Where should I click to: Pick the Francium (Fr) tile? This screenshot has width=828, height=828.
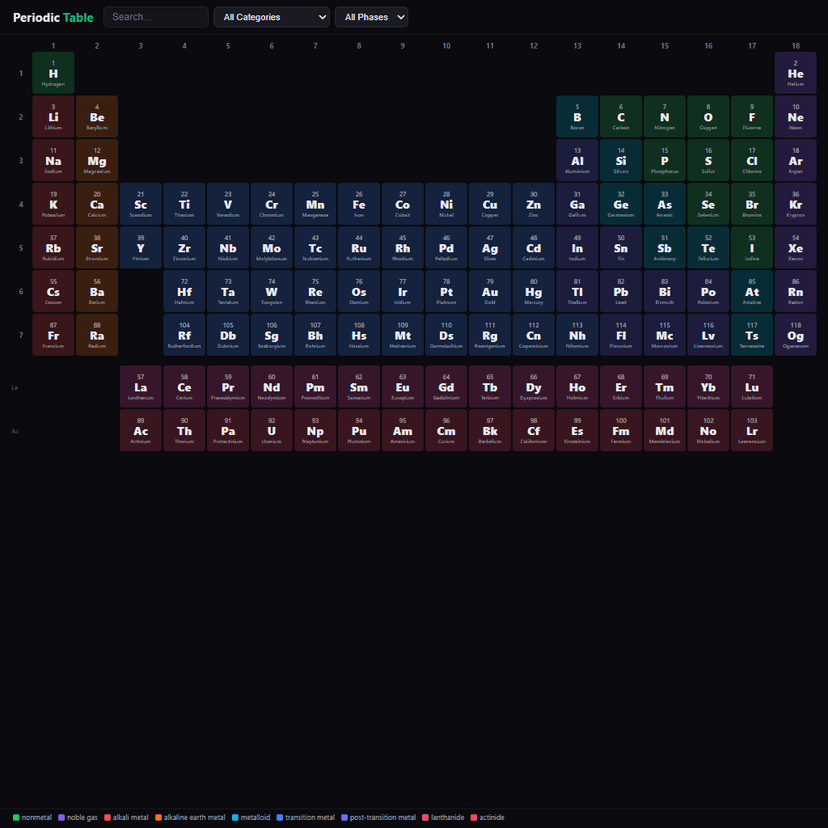coord(53,335)
